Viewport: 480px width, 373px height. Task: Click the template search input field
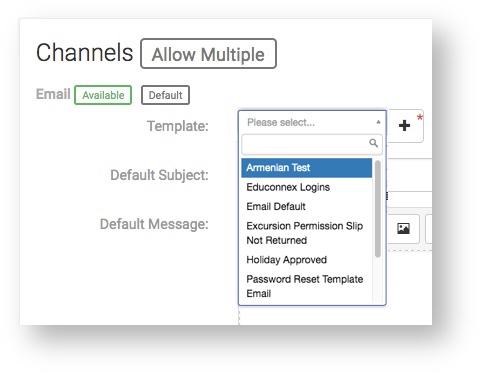312,144
